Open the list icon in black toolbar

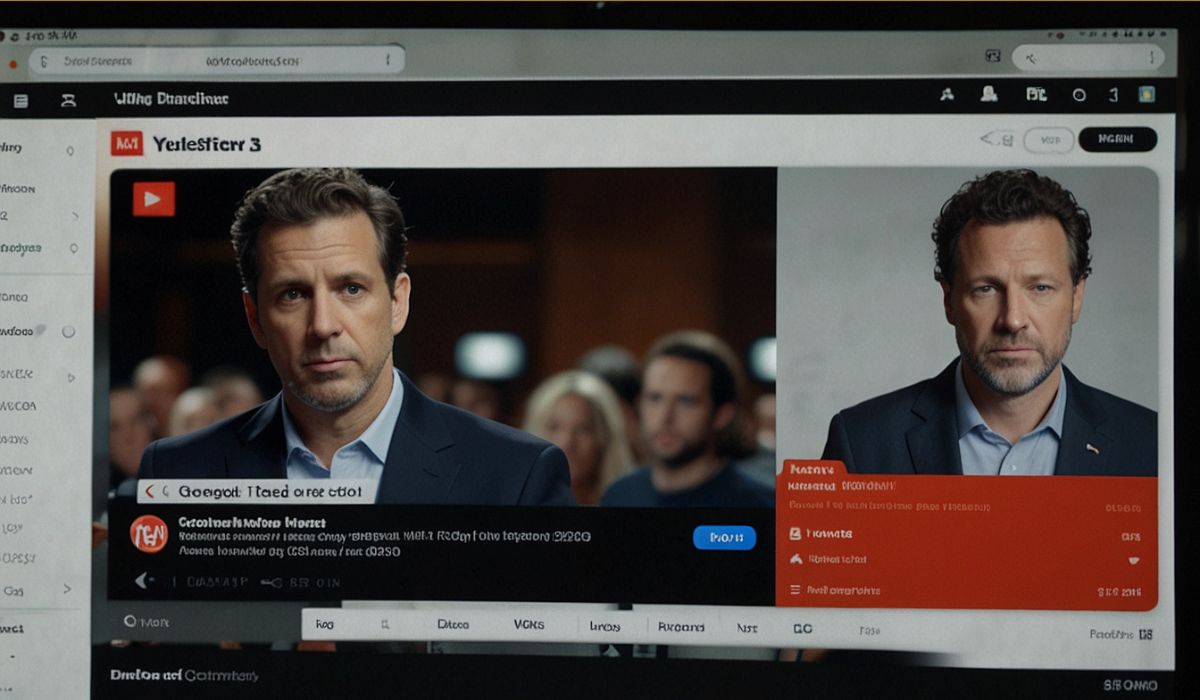(20, 100)
